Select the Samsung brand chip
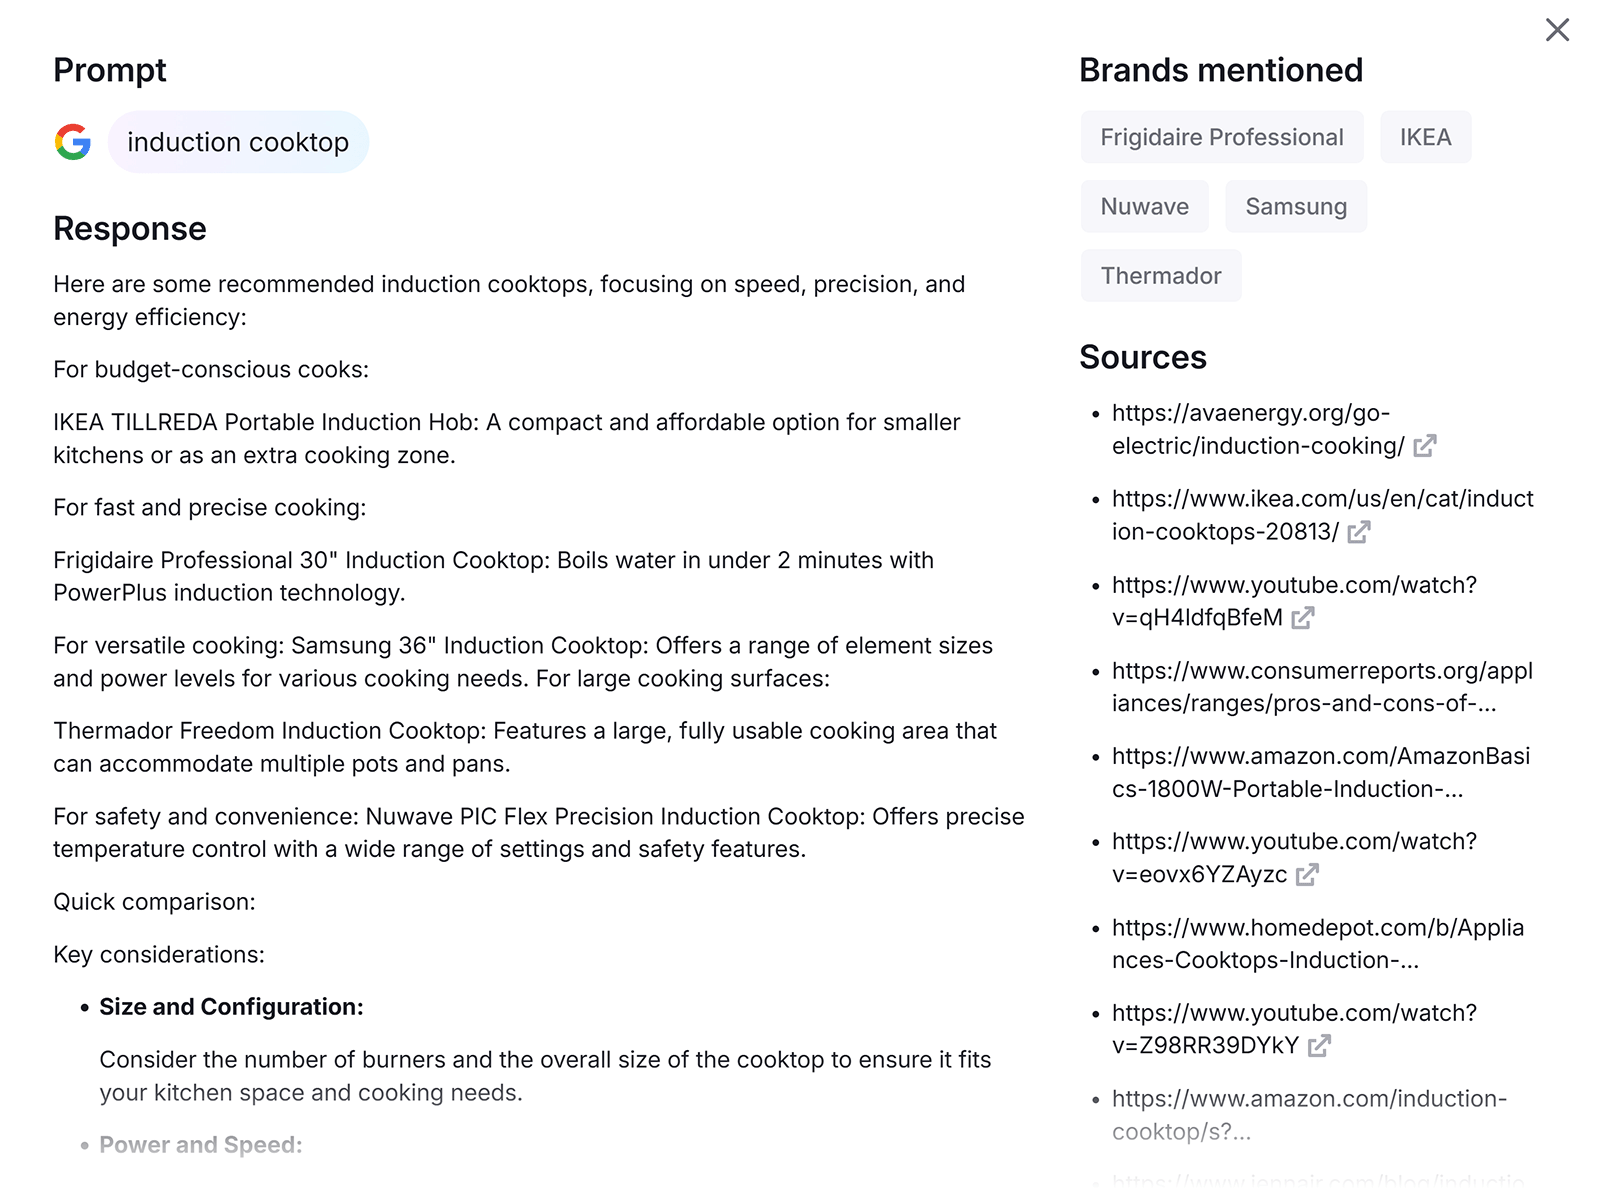 coord(1296,206)
